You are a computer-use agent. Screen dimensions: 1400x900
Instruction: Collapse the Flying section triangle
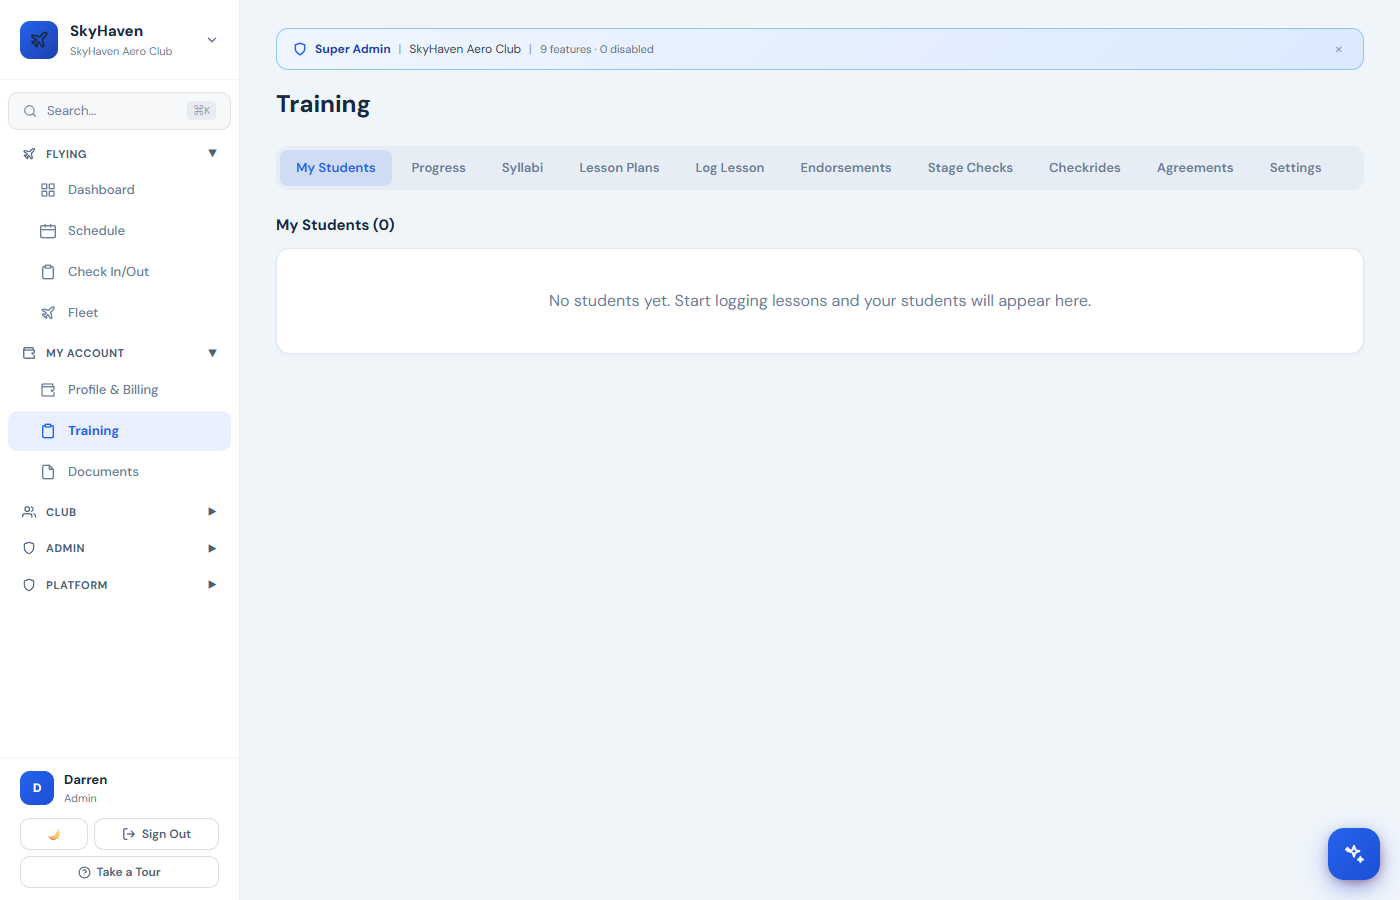pos(211,153)
